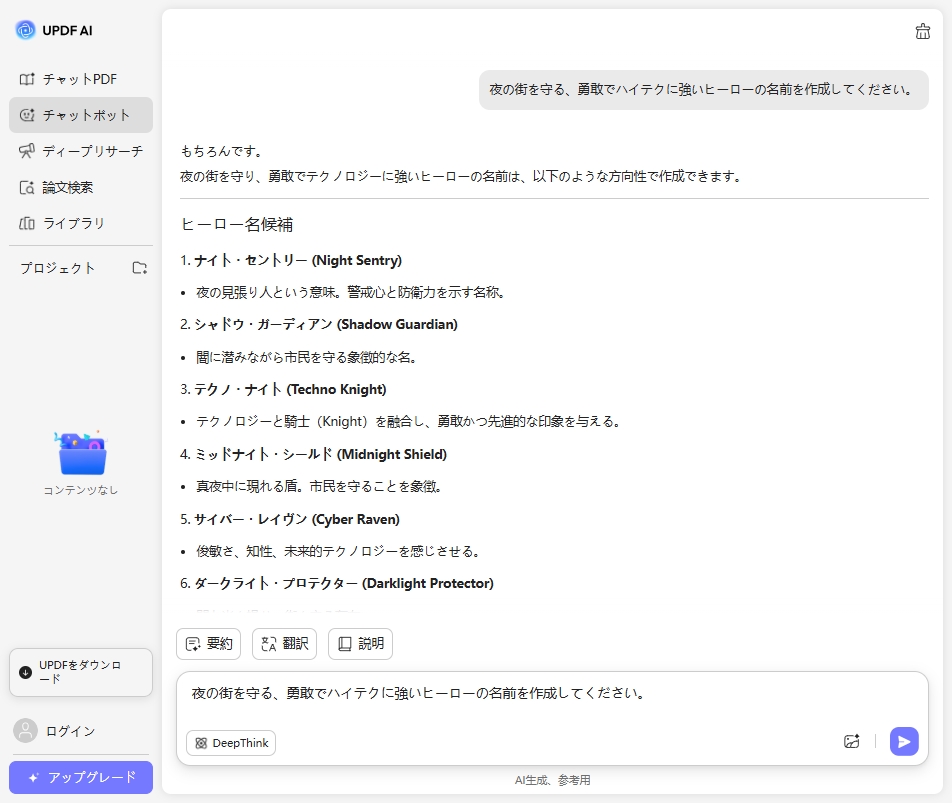This screenshot has height=803, width=952.
Task: Click the ログイン link
Action: (70, 731)
